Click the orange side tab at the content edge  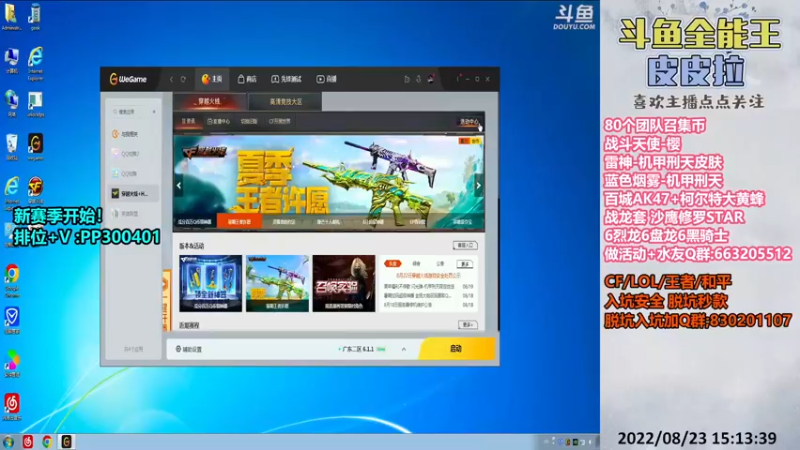(x=166, y=301)
